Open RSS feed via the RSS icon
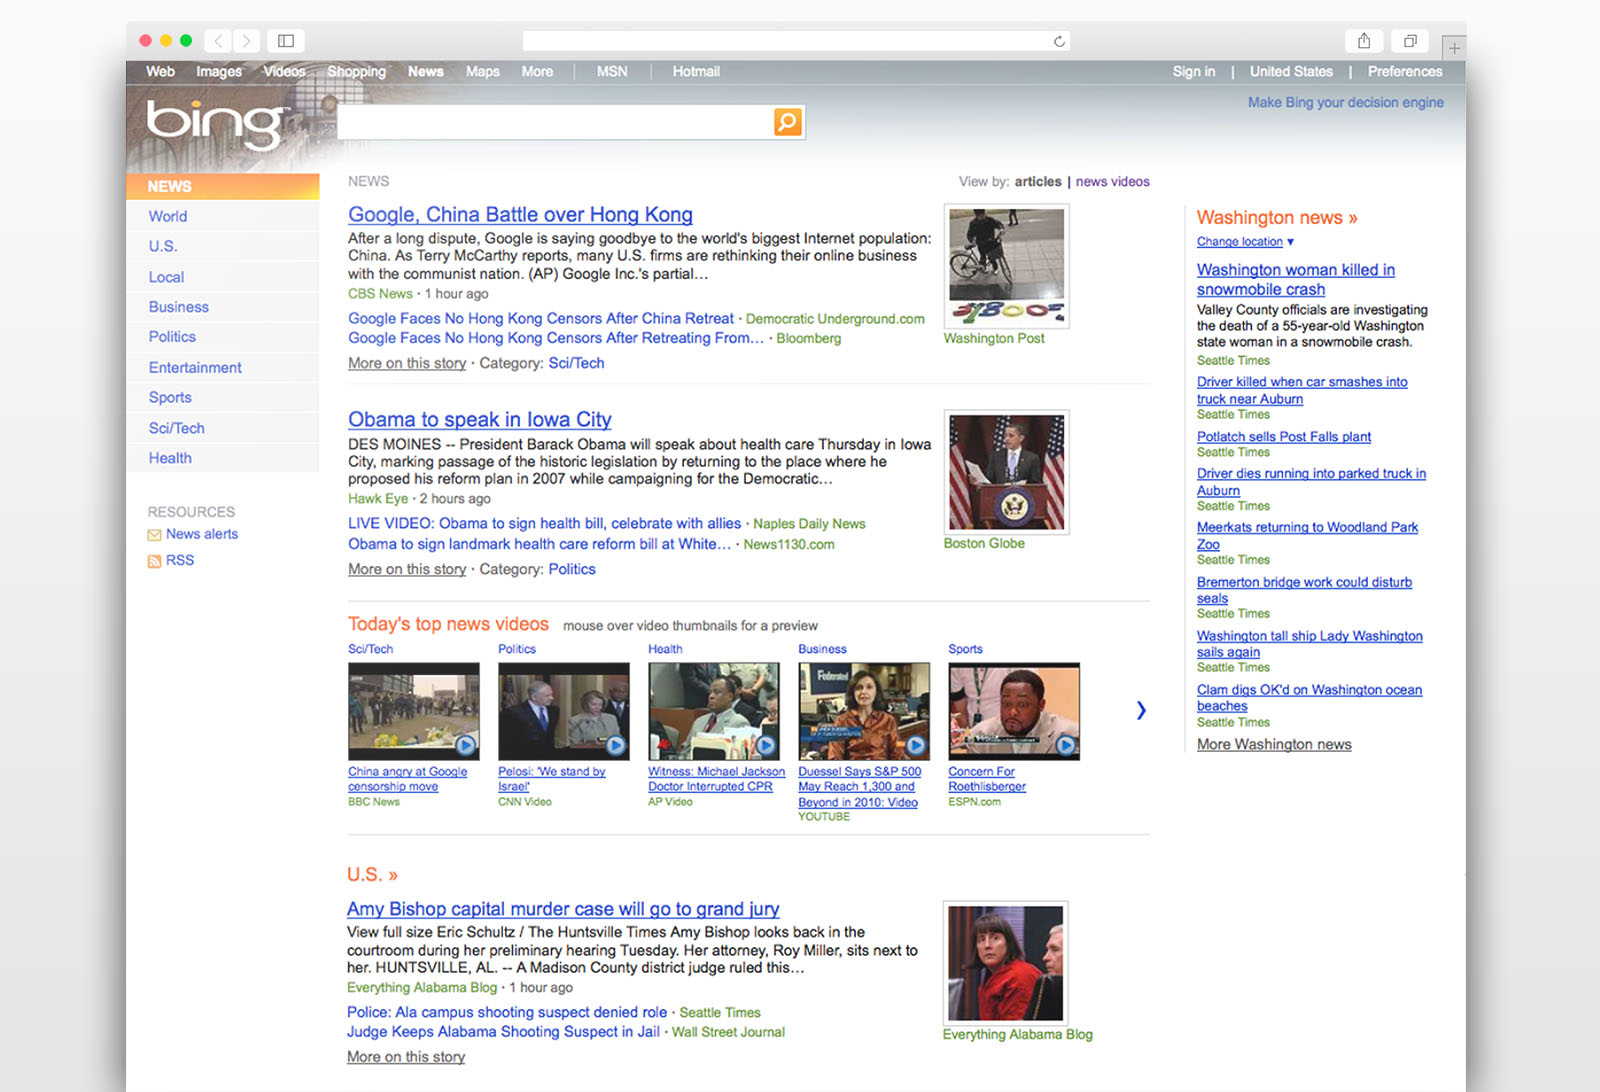 click(154, 560)
